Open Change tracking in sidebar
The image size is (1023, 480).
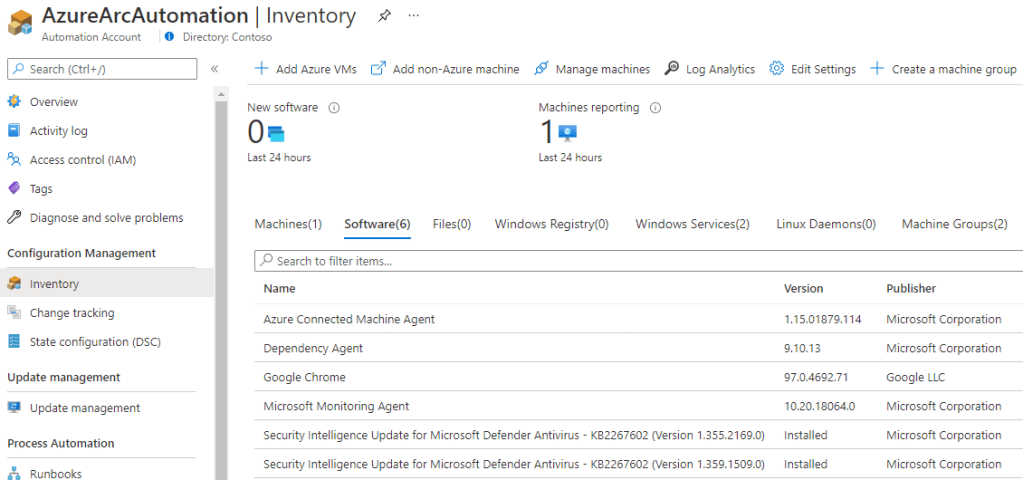[72, 313]
